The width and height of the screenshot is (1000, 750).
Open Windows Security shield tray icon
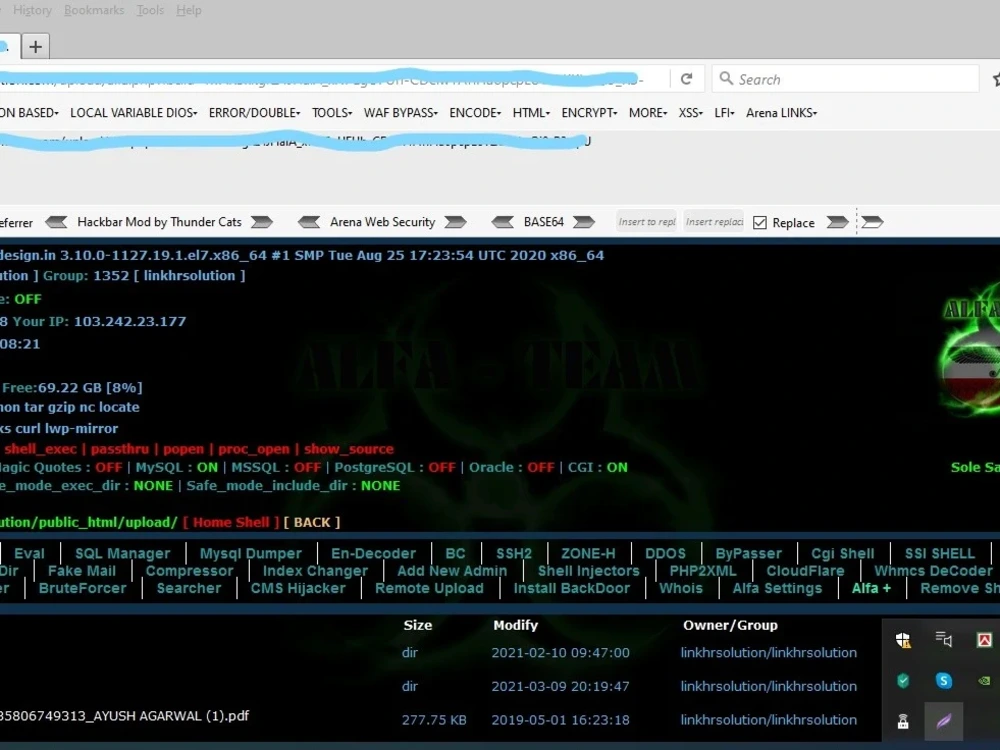click(903, 640)
